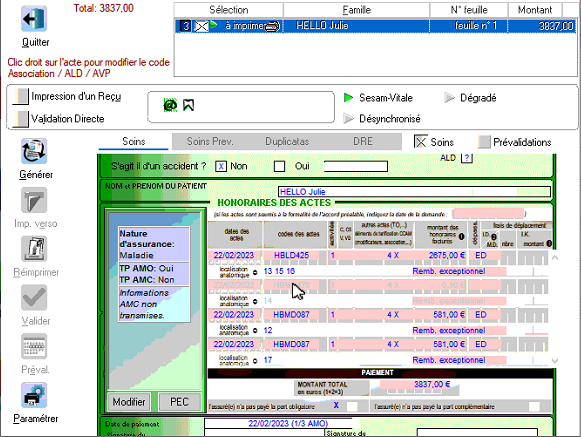Toggle the 'part complémentaire' not-paid checkbox
This screenshot has width=581, height=437.
(x=534, y=407)
